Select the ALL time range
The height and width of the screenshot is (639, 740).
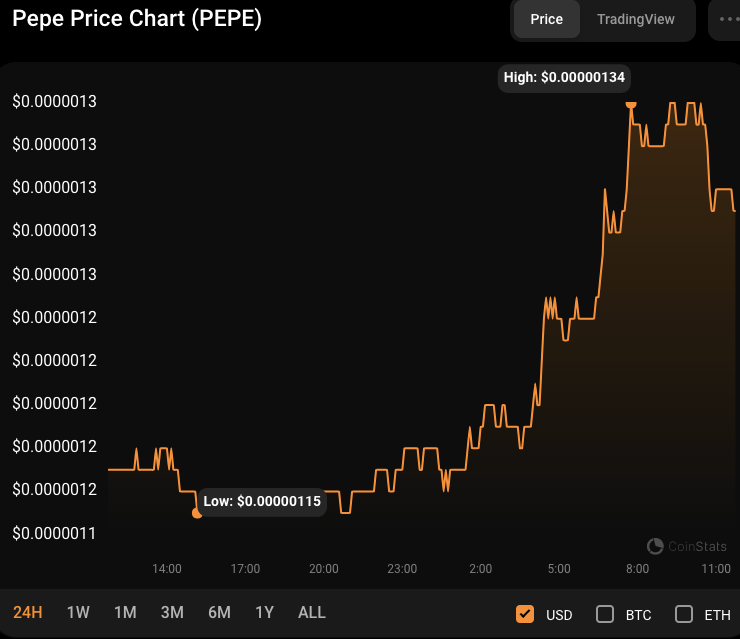pos(312,613)
